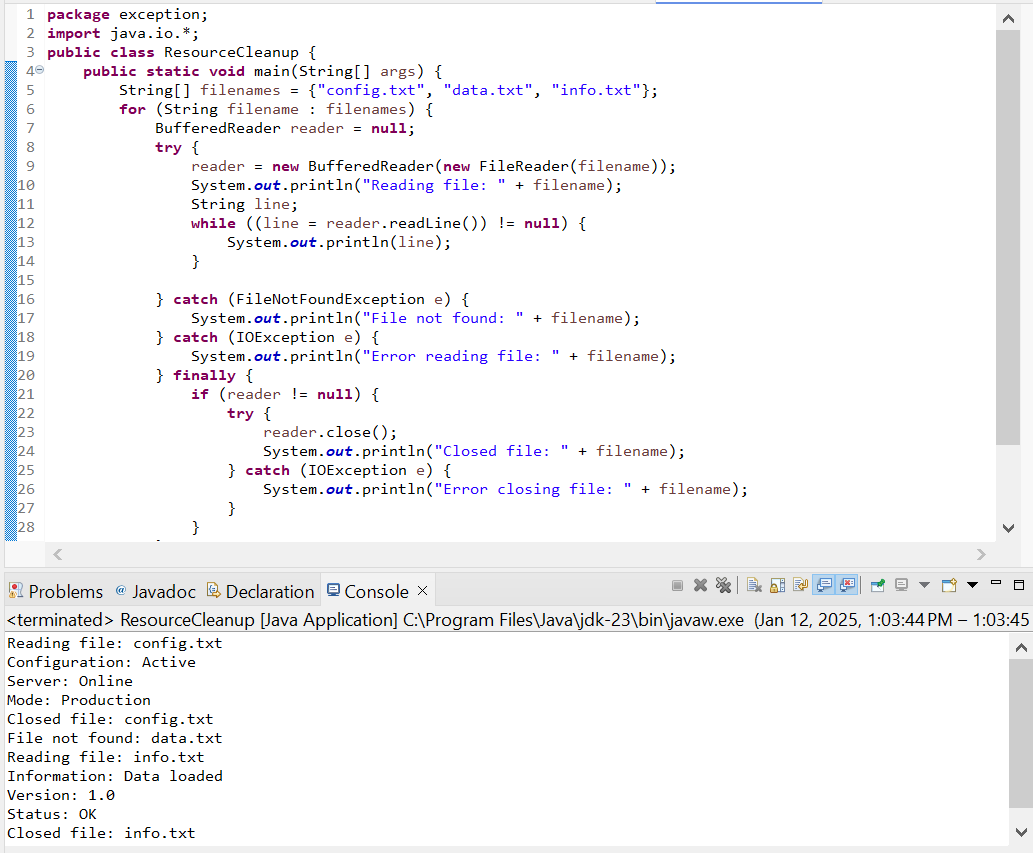
Task: Click the Display Selected Console icon
Action: 901,586
